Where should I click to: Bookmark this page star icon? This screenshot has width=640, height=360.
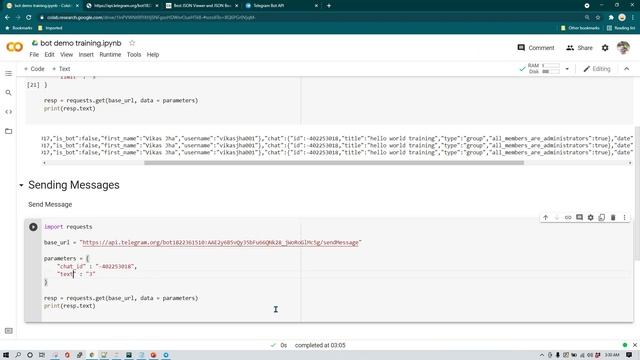pos(598,18)
